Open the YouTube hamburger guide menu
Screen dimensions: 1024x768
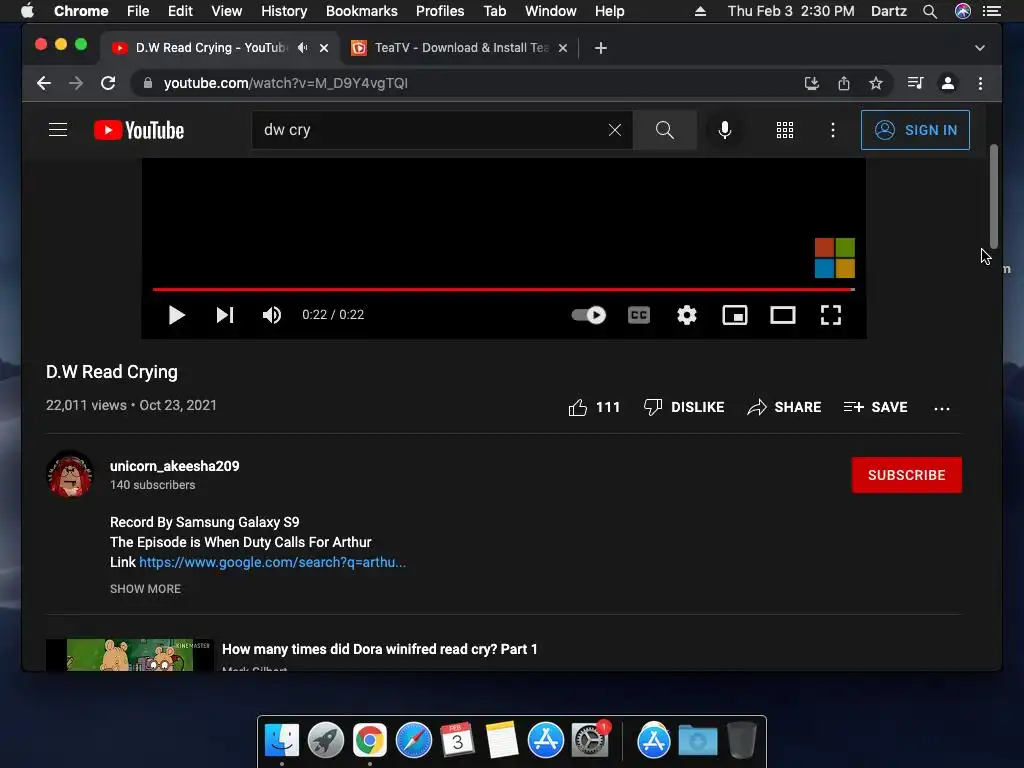click(x=58, y=130)
